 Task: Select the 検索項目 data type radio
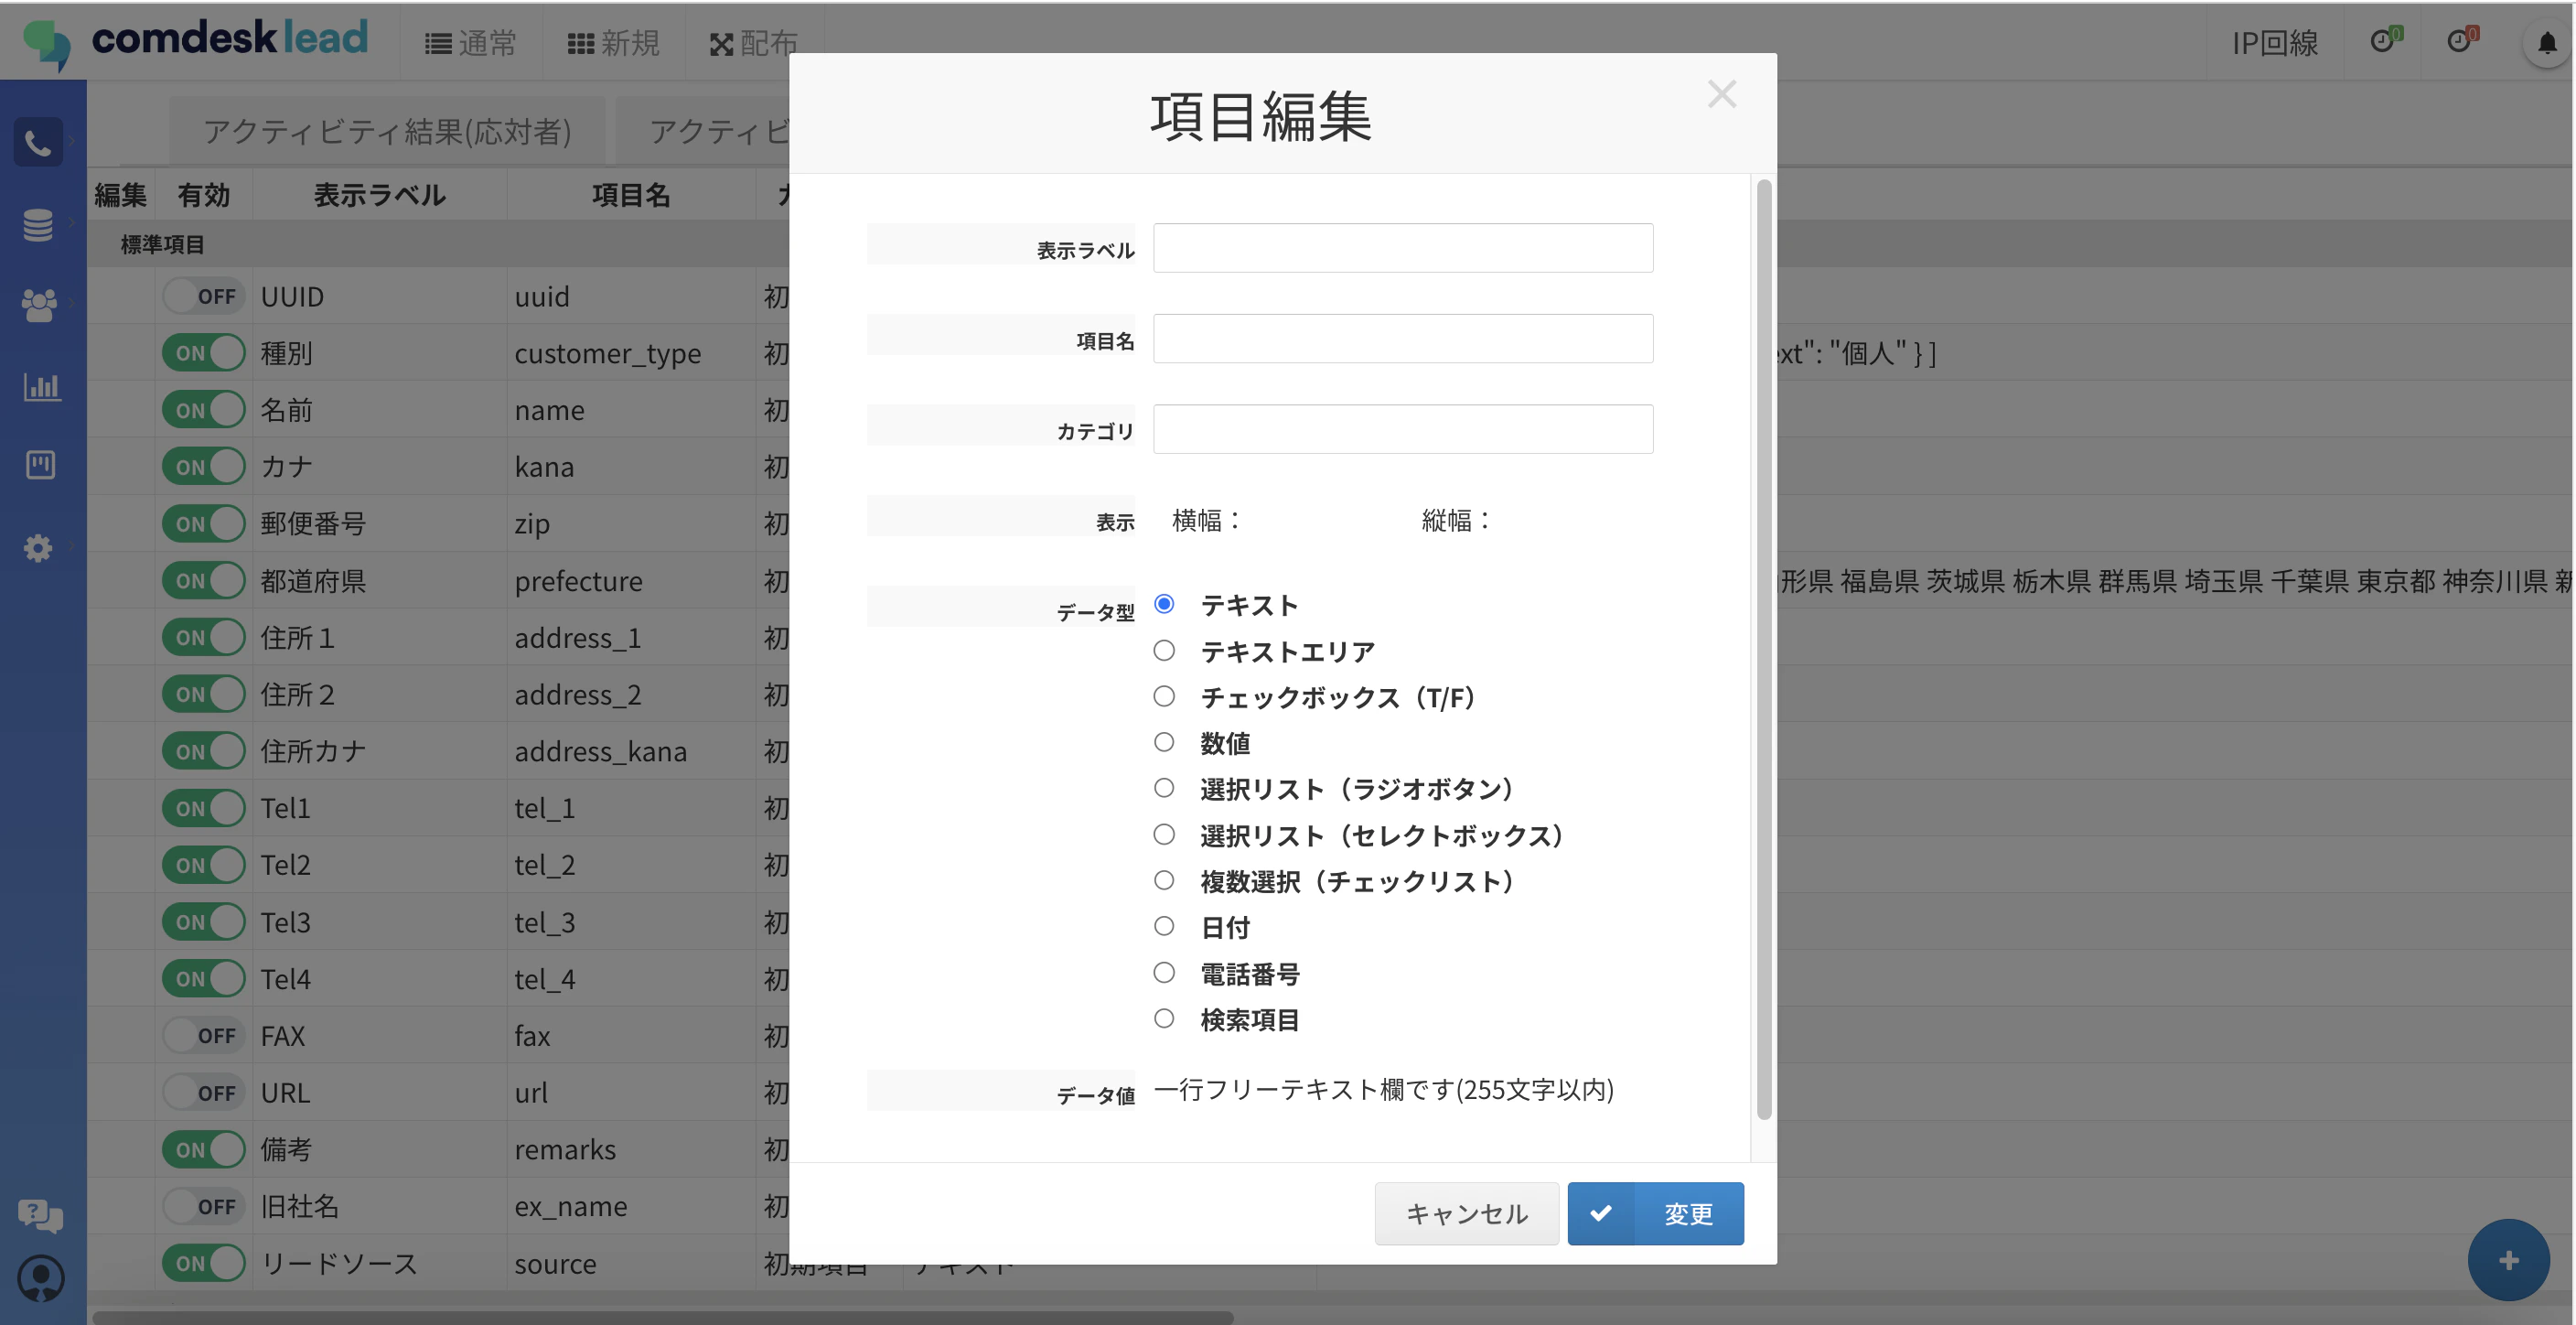click(1163, 1018)
